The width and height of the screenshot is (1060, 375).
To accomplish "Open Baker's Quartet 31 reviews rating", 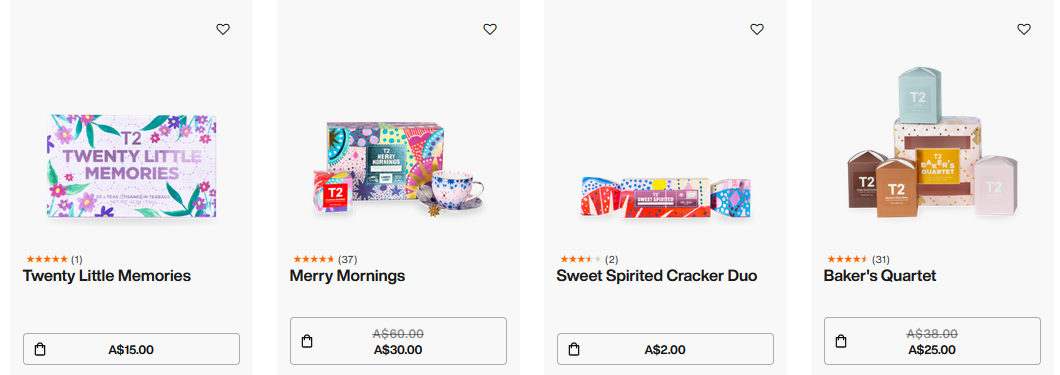I will (x=859, y=259).
